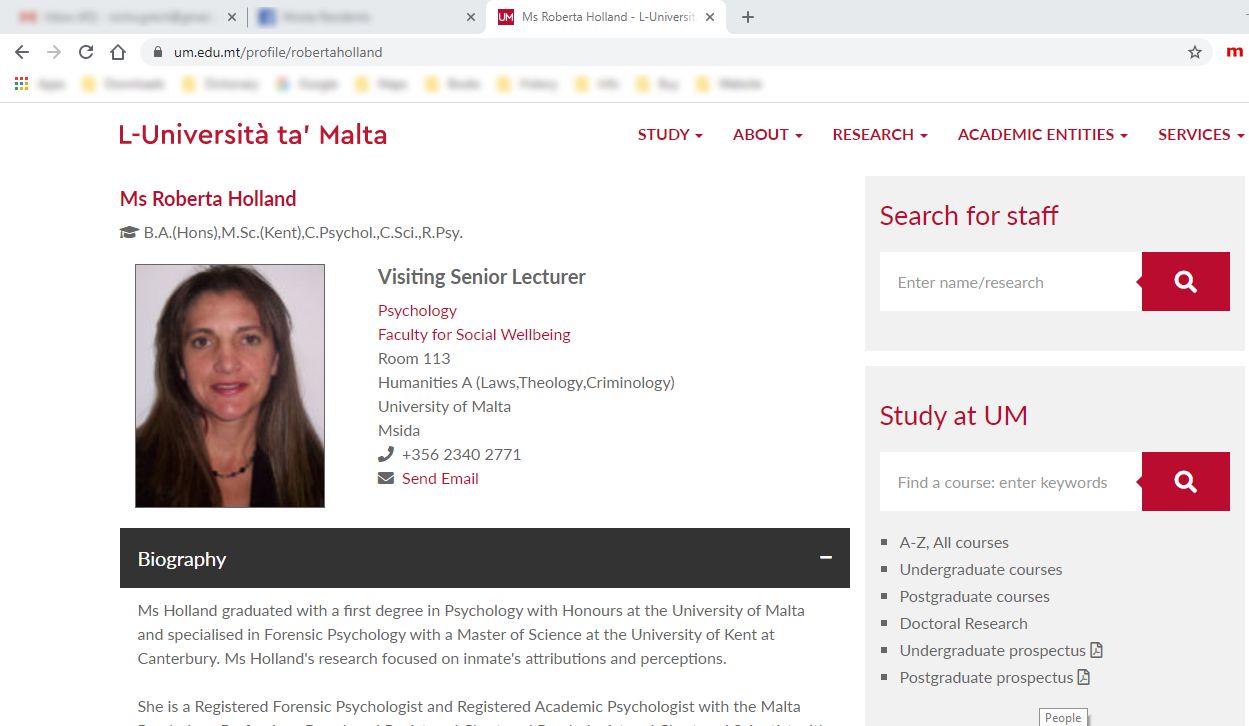View site information via the lock icon

click(x=157, y=52)
